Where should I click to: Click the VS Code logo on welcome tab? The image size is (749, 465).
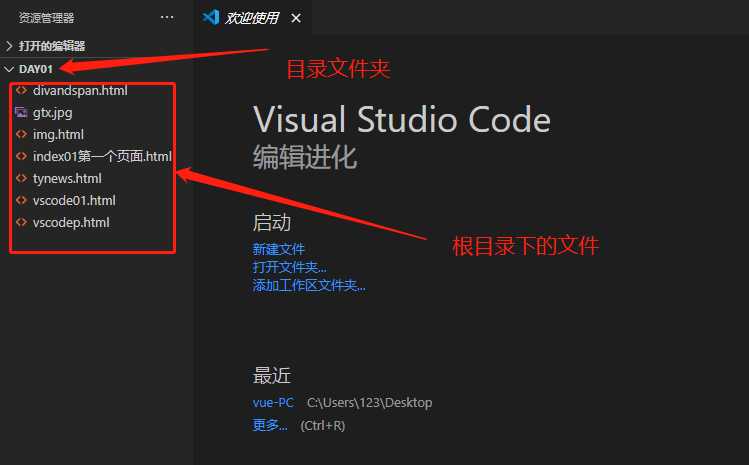[211, 18]
